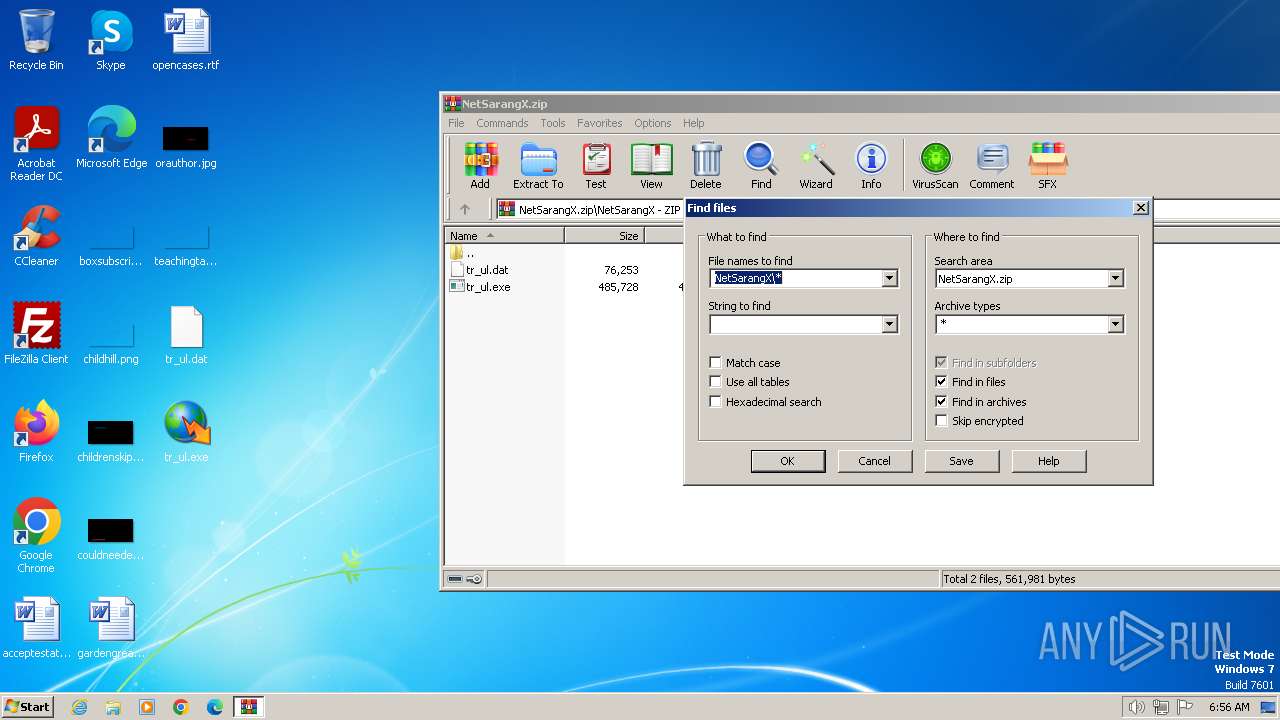
Task: Toggle Find in subfolders checkbox
Action: point(941,363)
